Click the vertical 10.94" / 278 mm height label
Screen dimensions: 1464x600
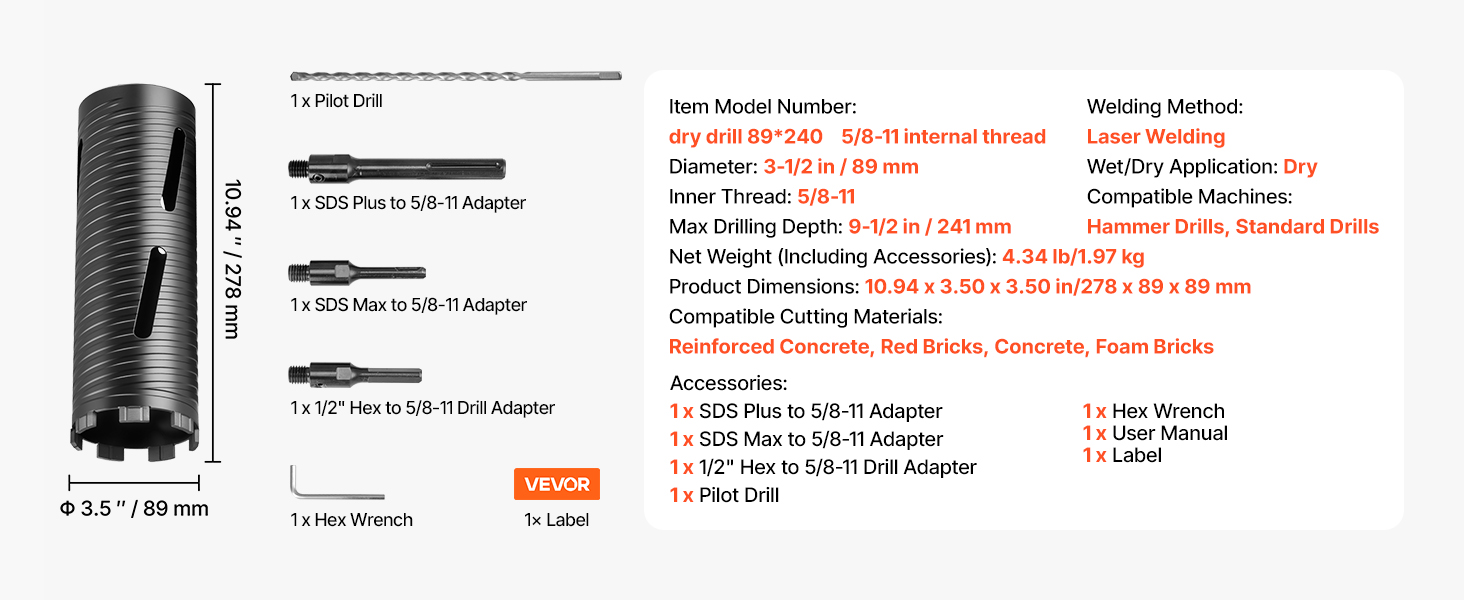(x=232, y=259)
